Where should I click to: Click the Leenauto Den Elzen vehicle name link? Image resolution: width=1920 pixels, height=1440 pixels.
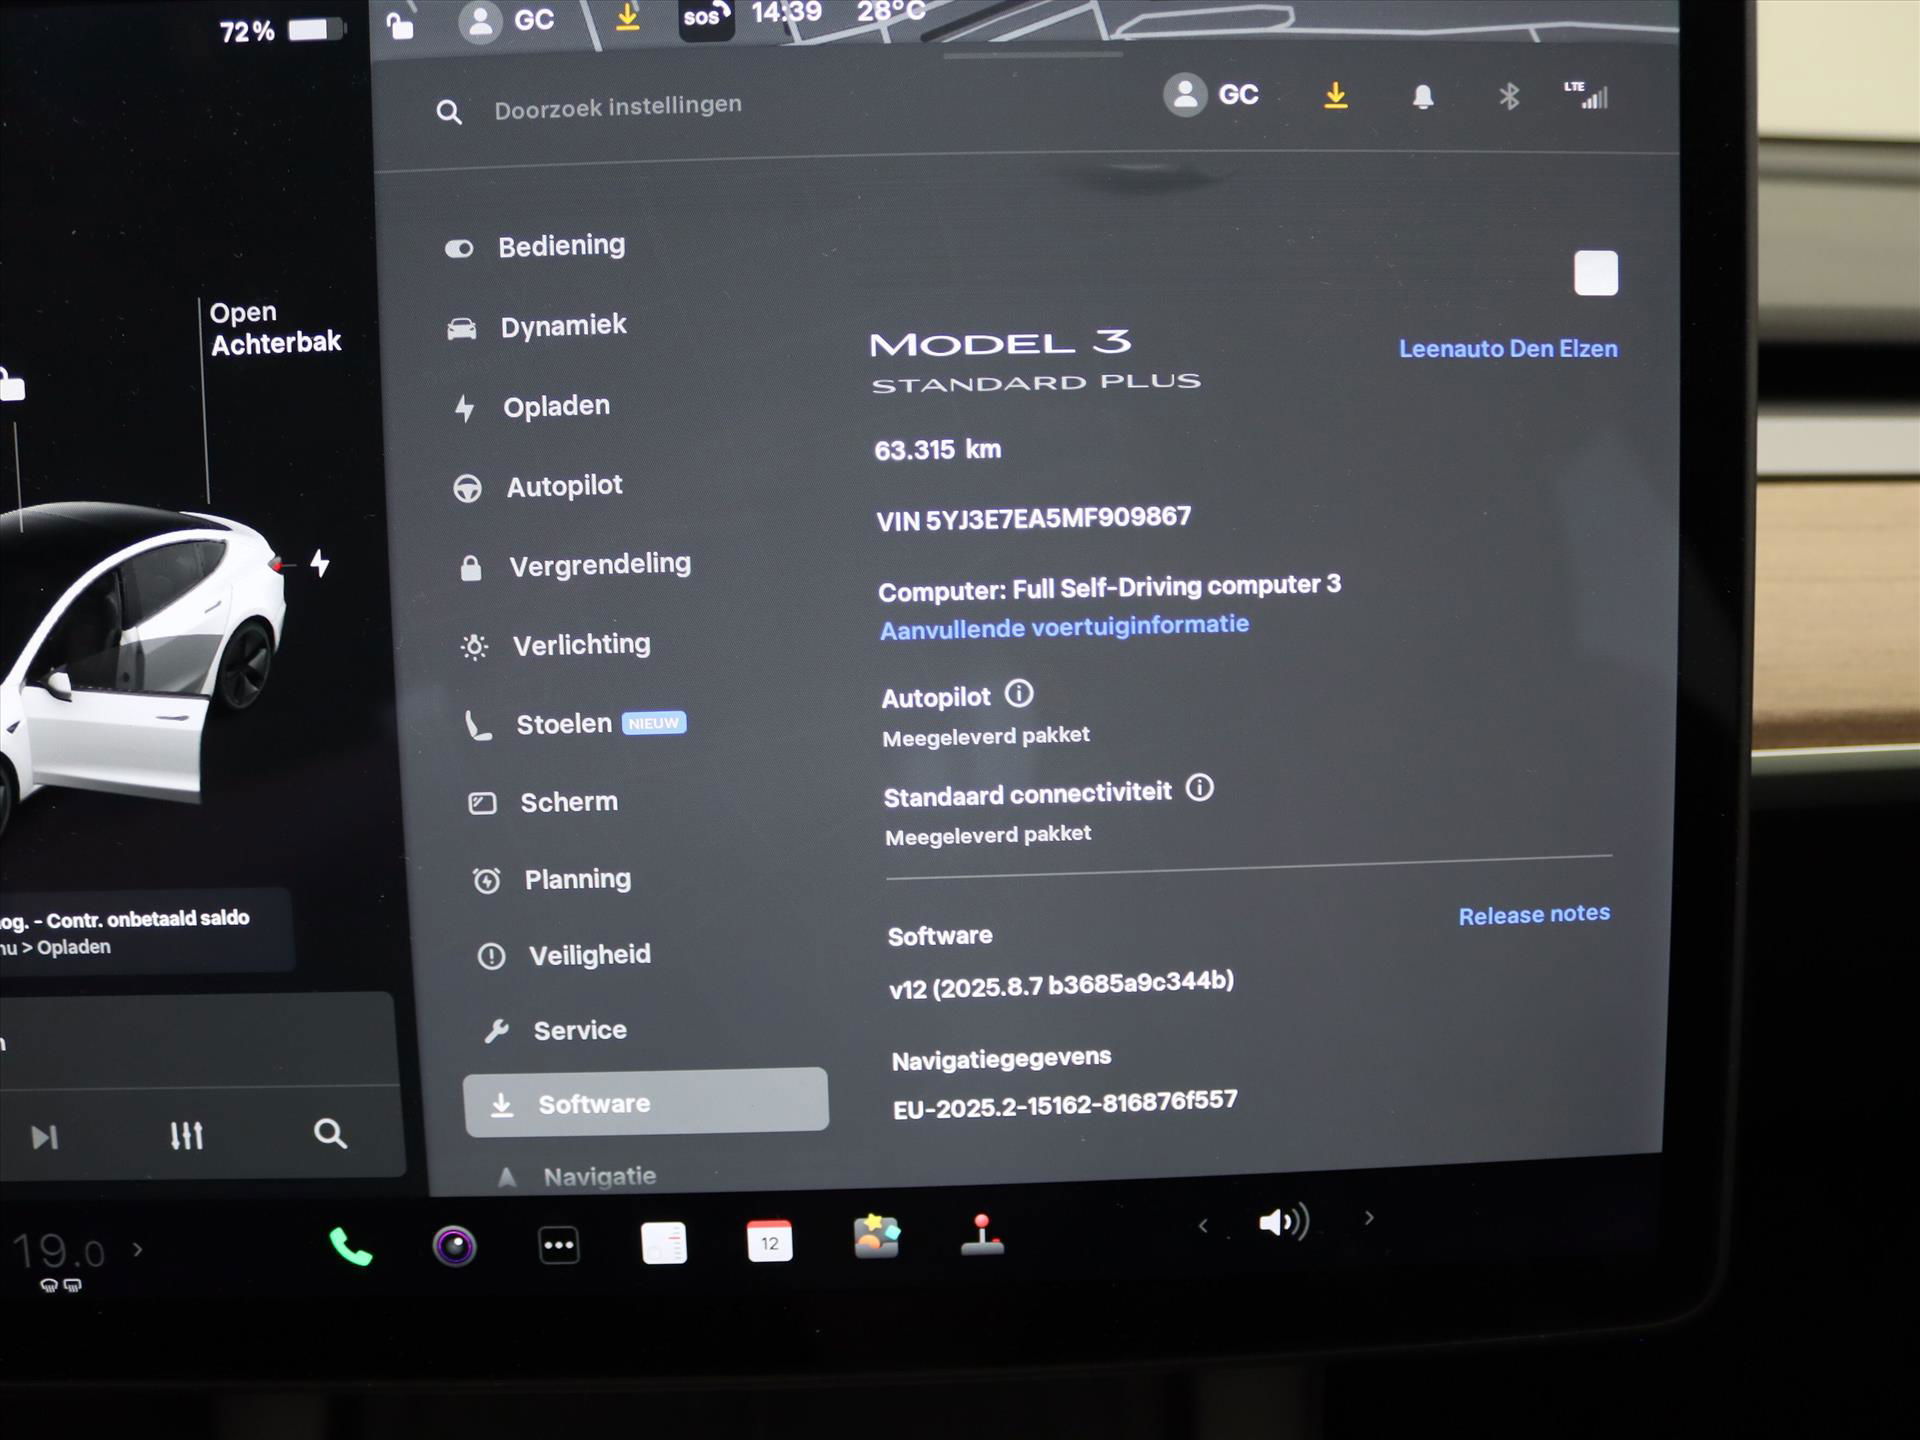1507,349
